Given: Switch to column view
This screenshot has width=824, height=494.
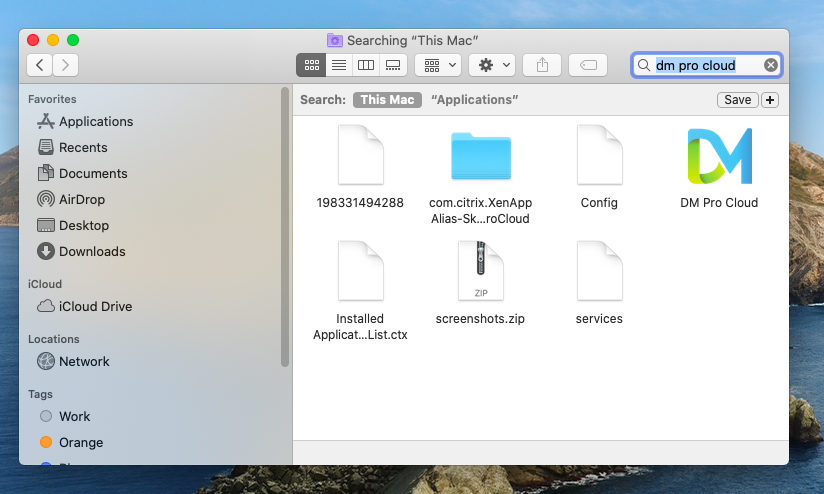Looking at the screenshot, I should (366, 65).
